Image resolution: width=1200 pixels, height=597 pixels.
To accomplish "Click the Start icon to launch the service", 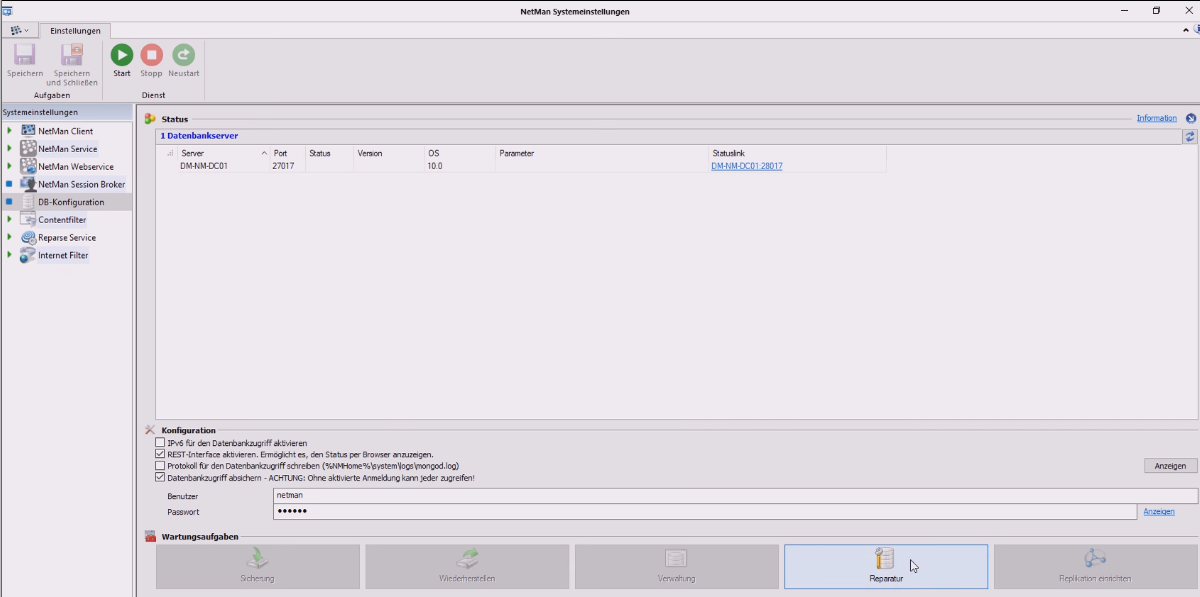I will tap(120, 54).
